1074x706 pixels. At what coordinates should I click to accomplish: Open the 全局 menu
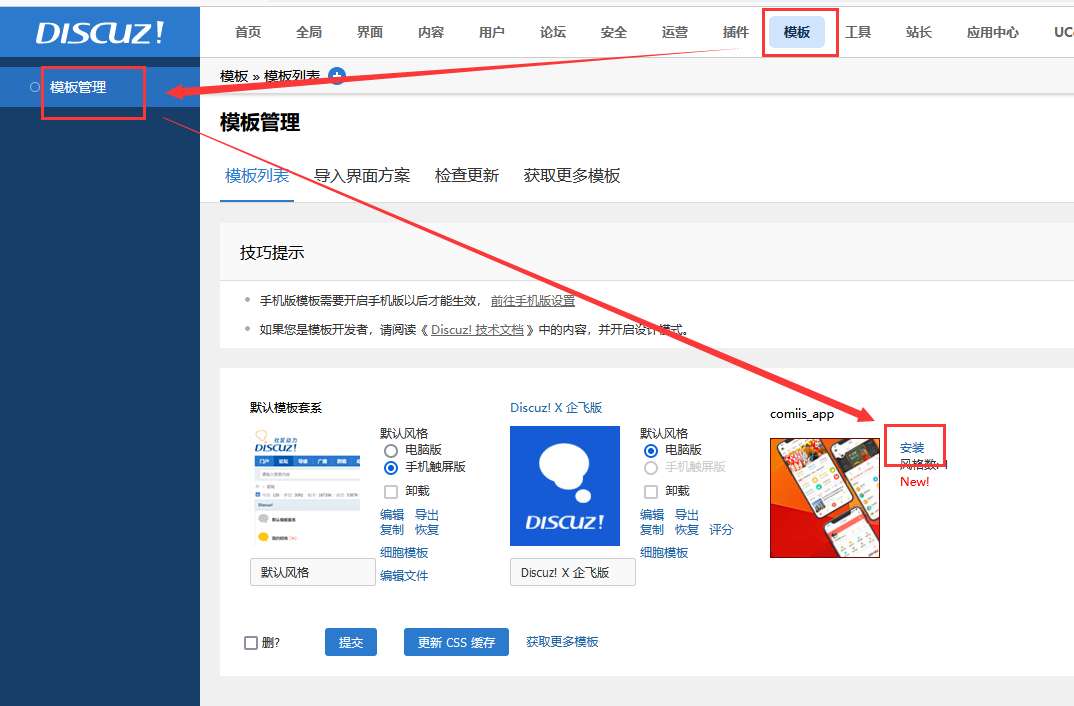(309, 32)
